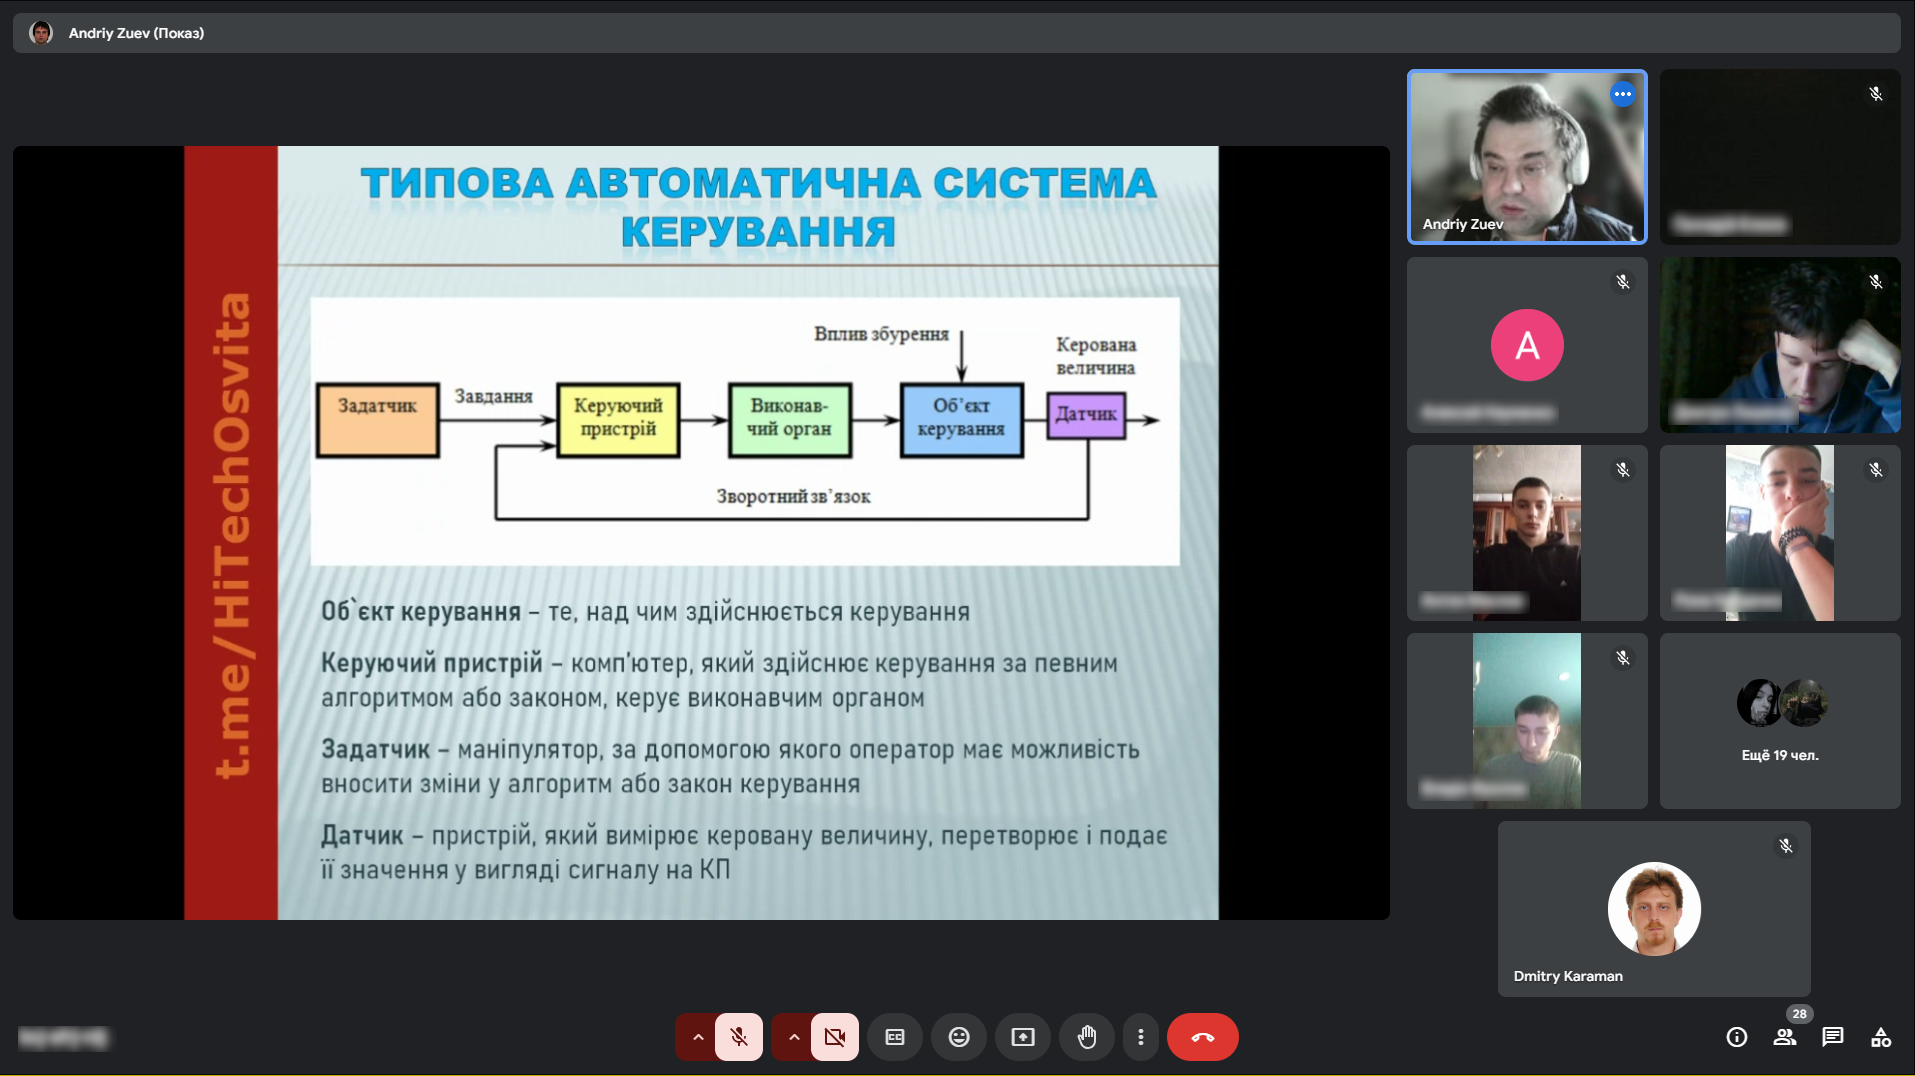Viewport: 1915px width, 1076px height.
Task: Open the chat panel
Action: pos(1833,1037)
